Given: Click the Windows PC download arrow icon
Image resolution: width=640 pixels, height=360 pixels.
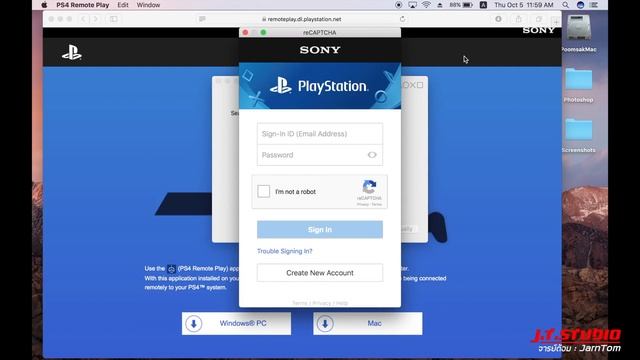Looking at the screenshot, I should click(x=194, y=324).
